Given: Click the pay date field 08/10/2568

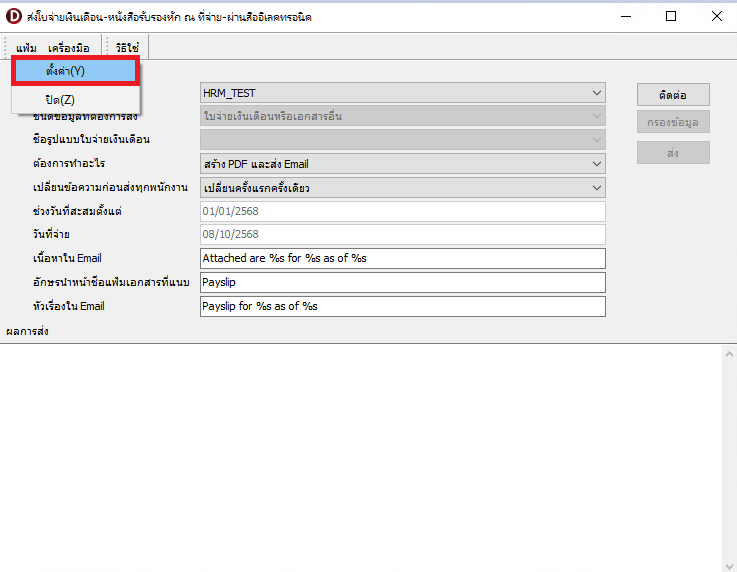Looking at the screenshot, I should [x=402, y=234].
